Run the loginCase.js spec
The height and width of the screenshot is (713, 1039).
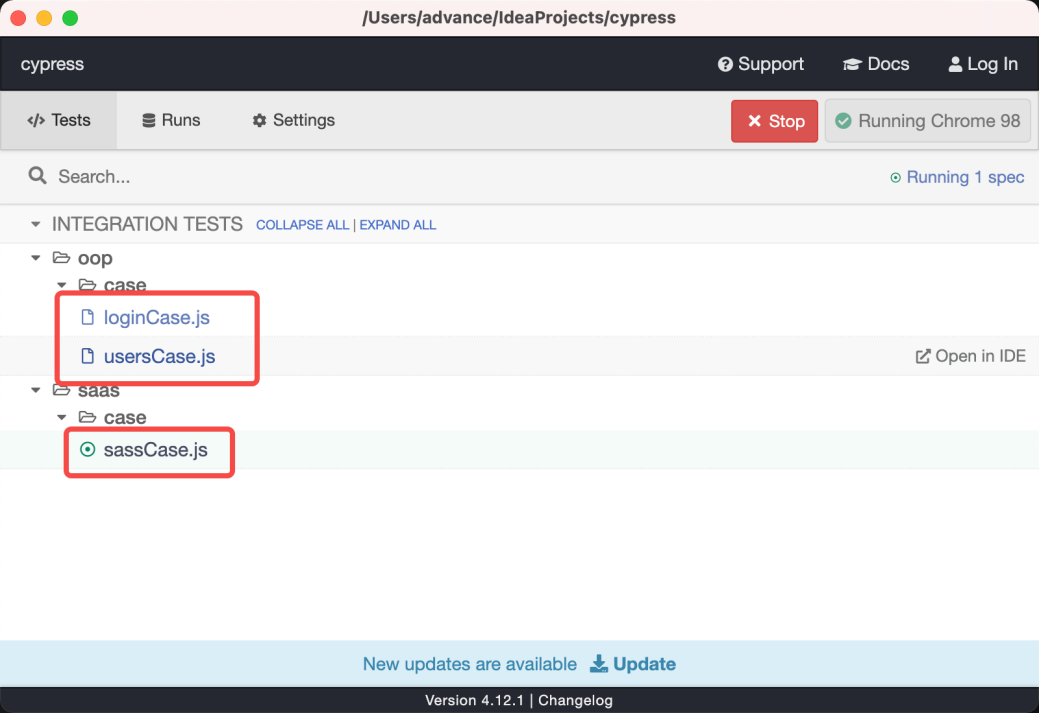(156, 317)
